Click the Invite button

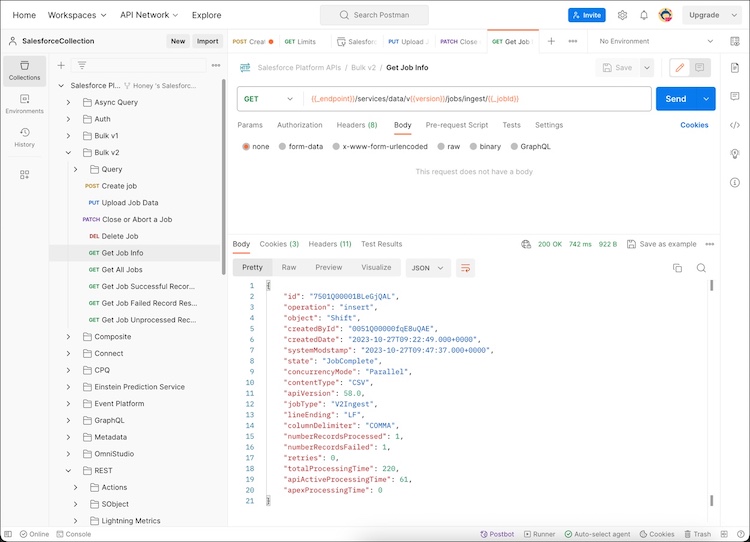pos(587,15)
